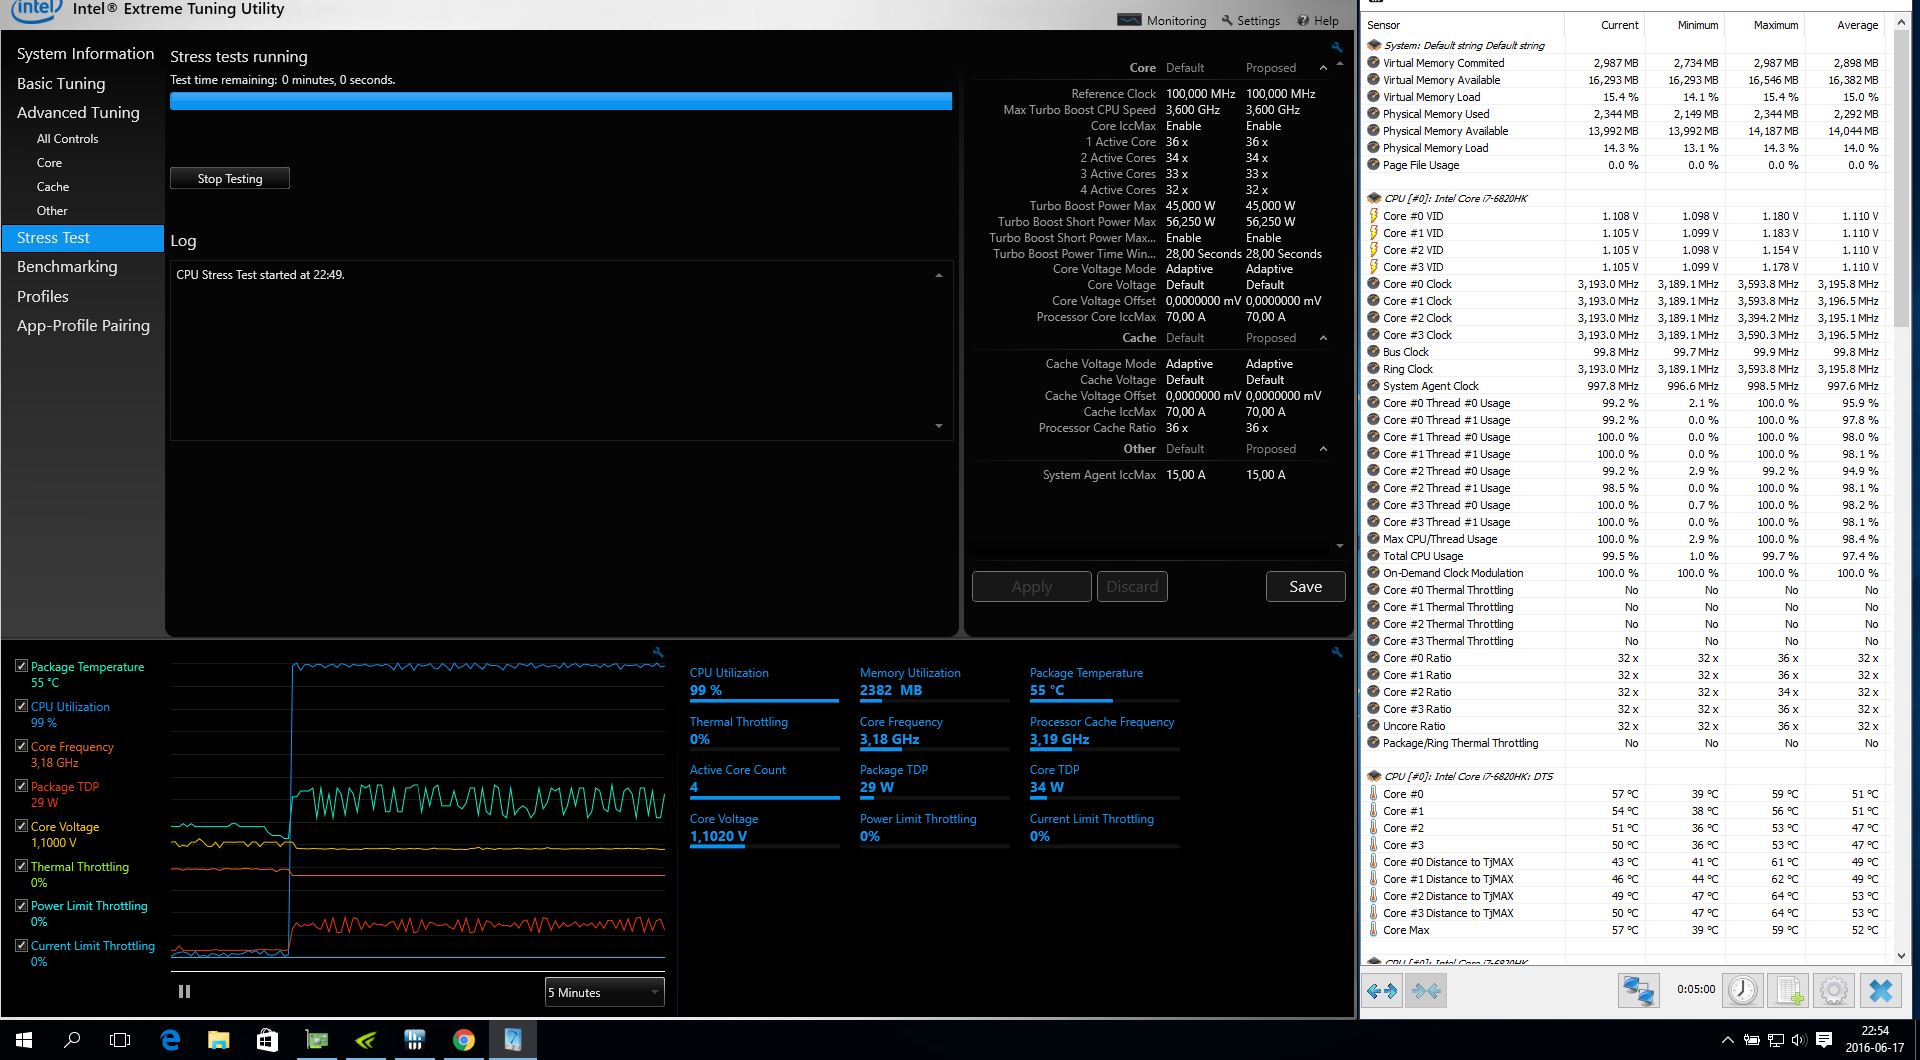The width and height of the screenshot is (1920, 1060).
Task: Open the 5 Minutes graph duration dropdown
Action: [604, 992]
